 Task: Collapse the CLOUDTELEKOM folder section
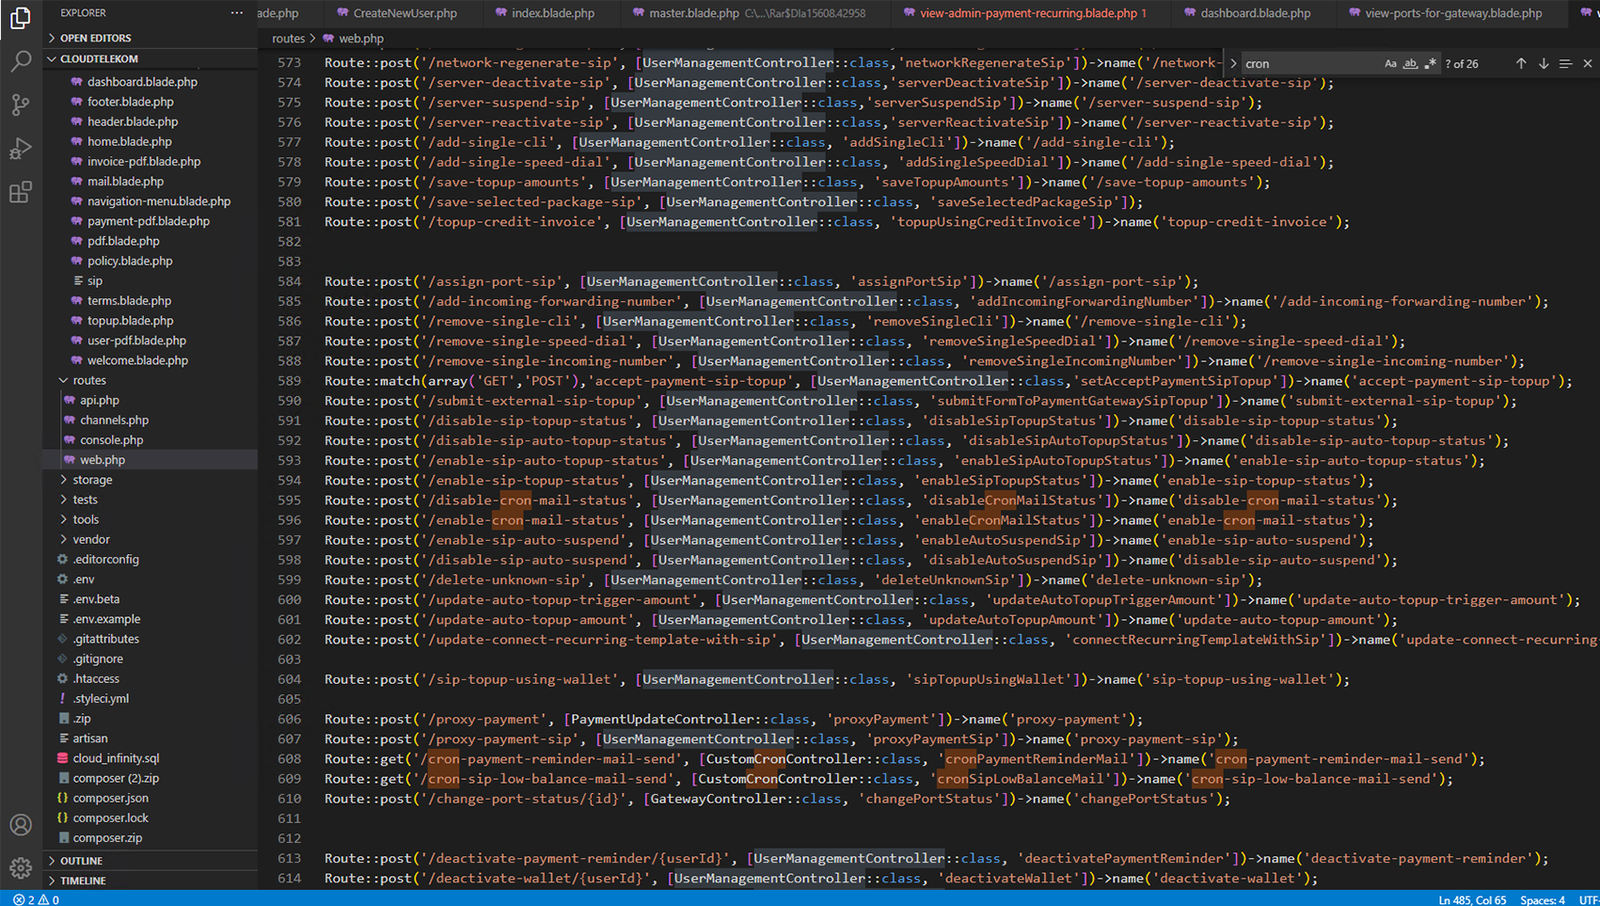tap(150, 59)
